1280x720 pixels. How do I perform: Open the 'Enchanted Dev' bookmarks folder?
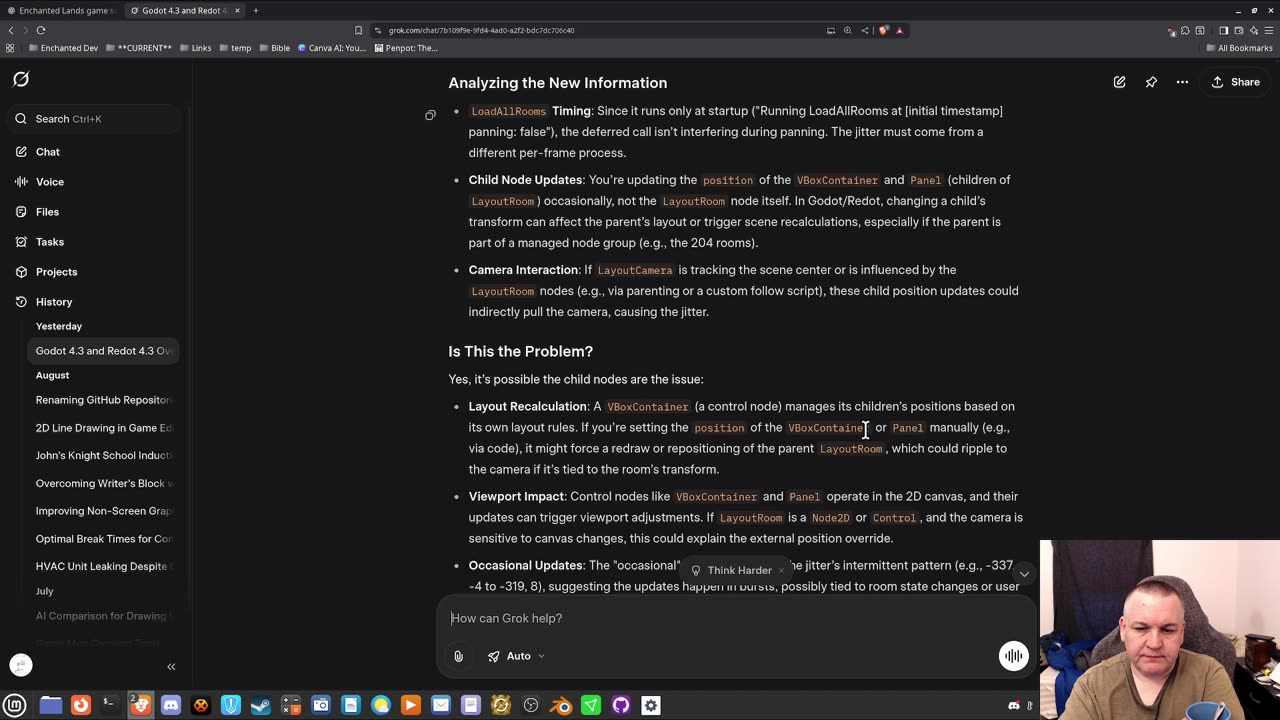point(63,48)
